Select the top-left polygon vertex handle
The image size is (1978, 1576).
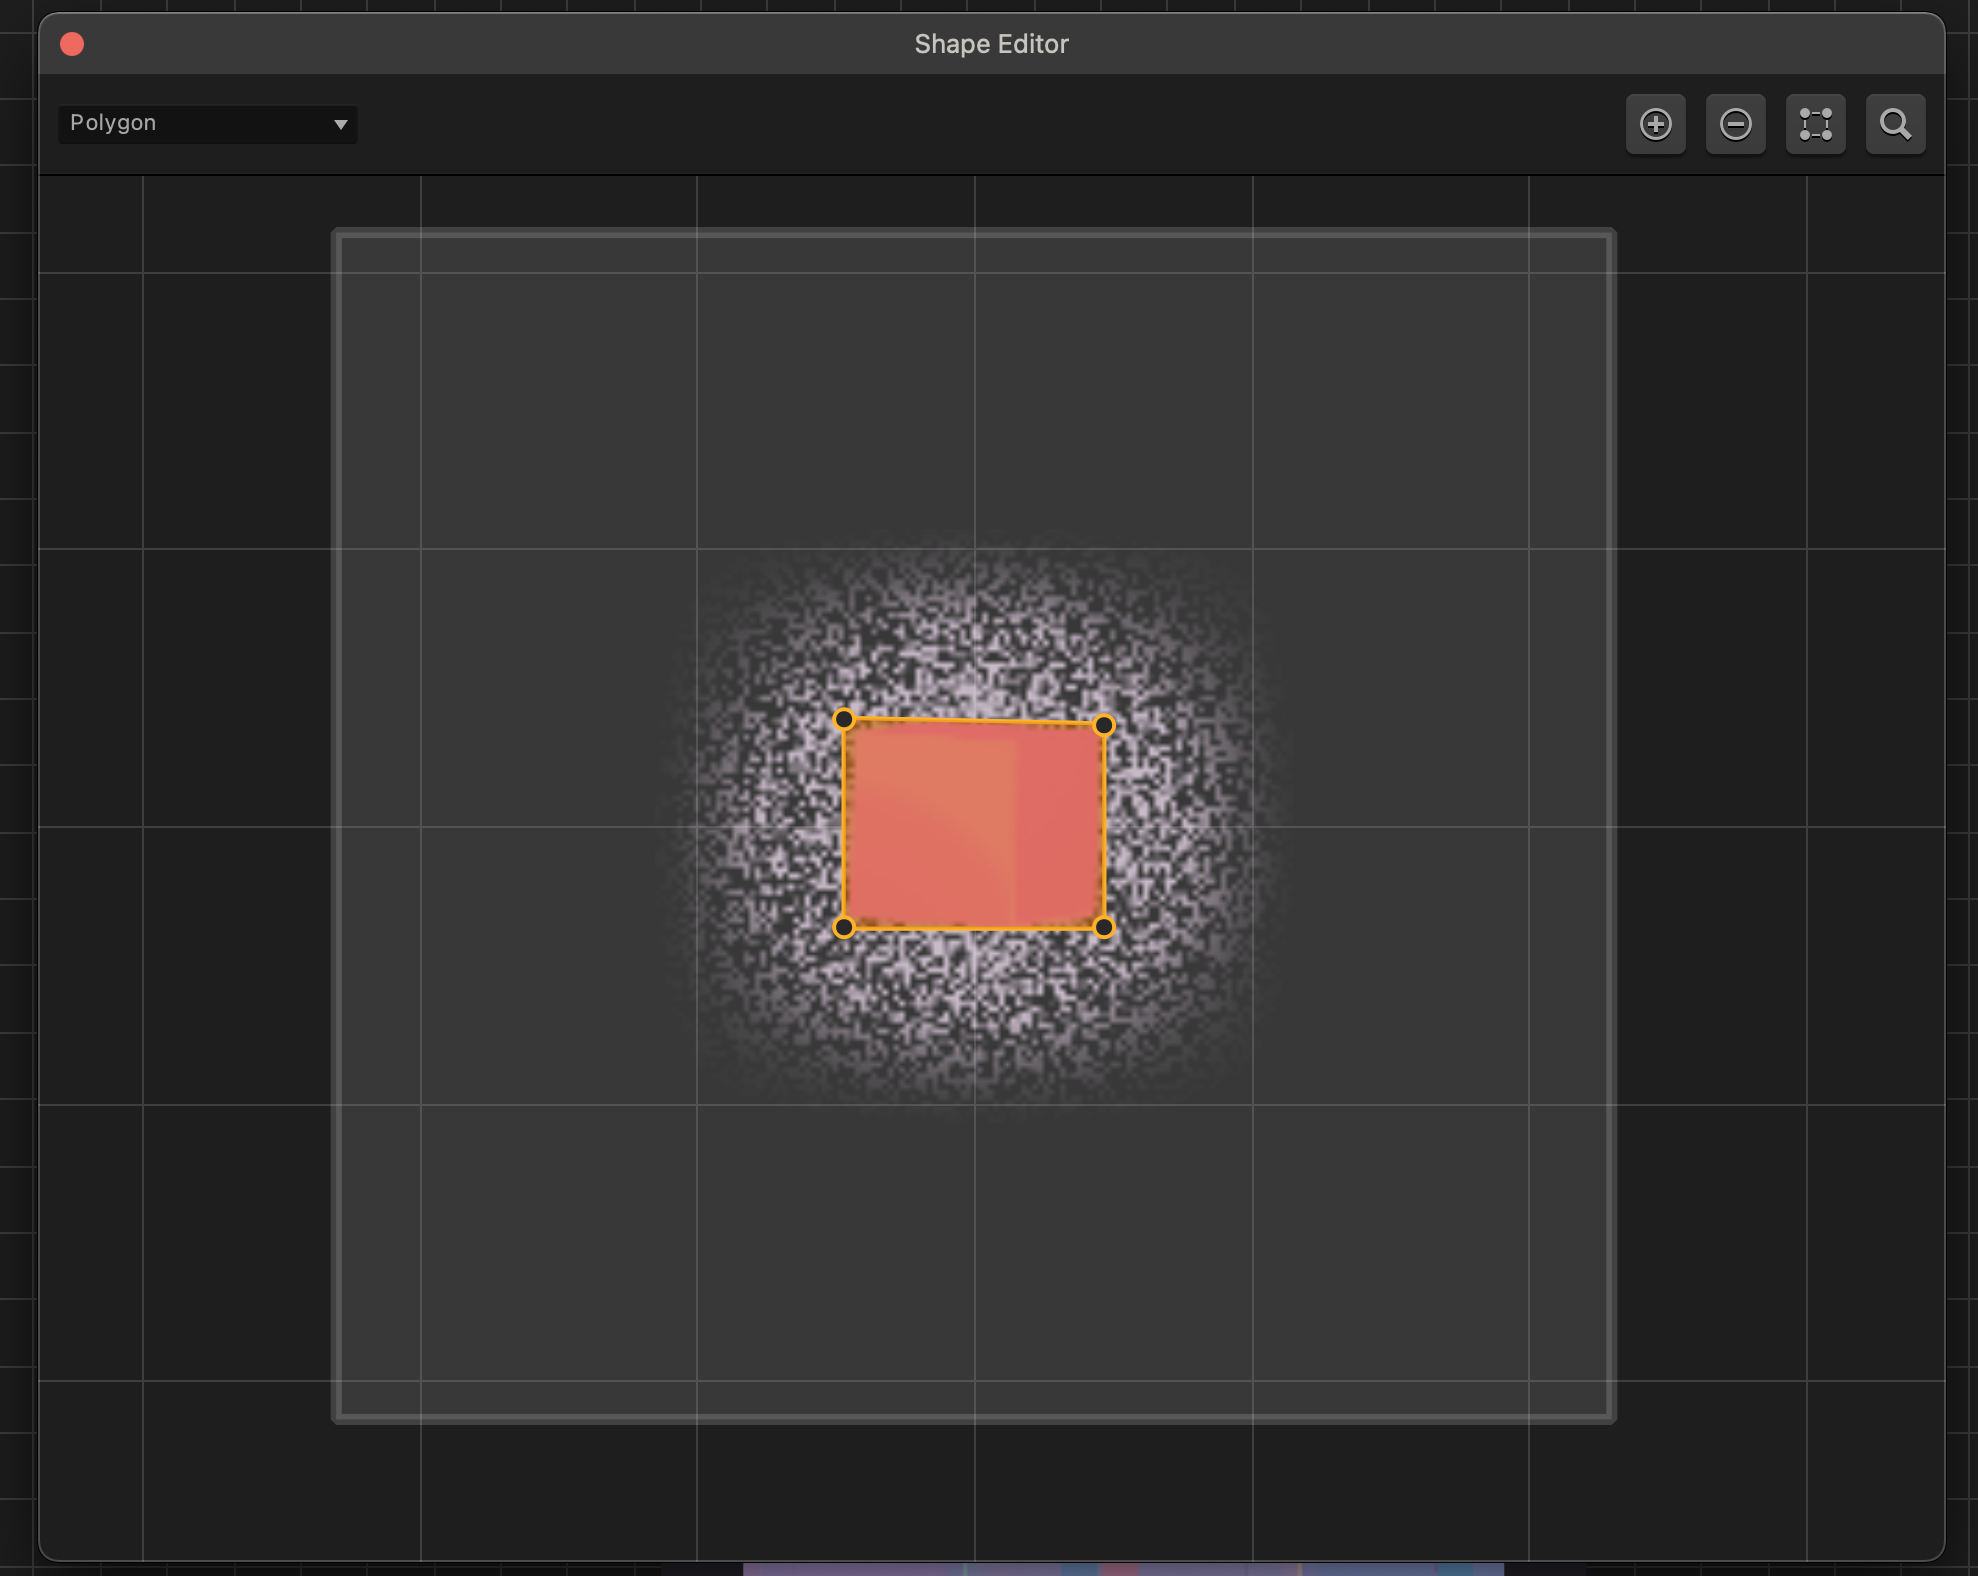[844, 719]
